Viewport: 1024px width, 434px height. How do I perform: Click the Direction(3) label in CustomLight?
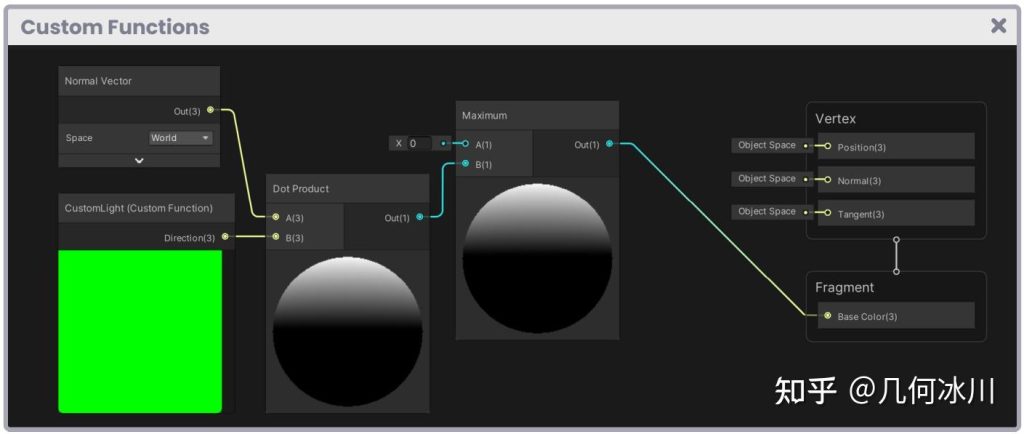click(189, 238)
